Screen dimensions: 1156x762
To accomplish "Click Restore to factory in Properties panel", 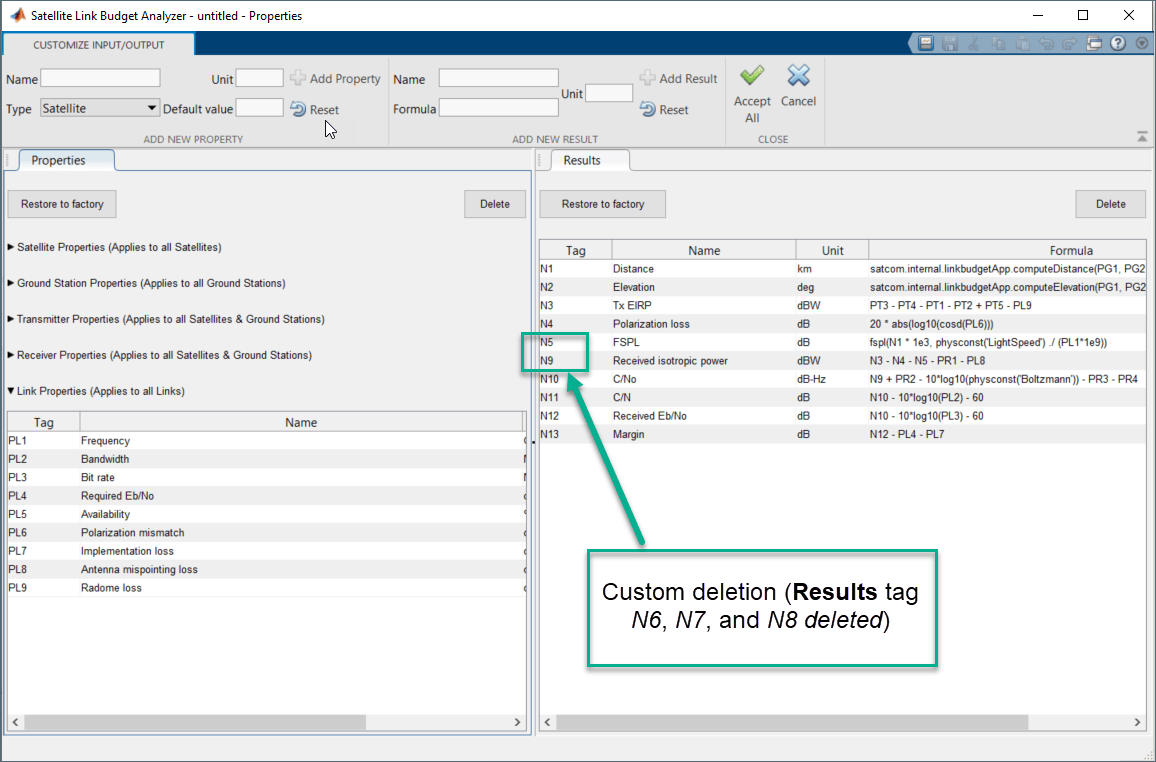I will tap(62, 204).
